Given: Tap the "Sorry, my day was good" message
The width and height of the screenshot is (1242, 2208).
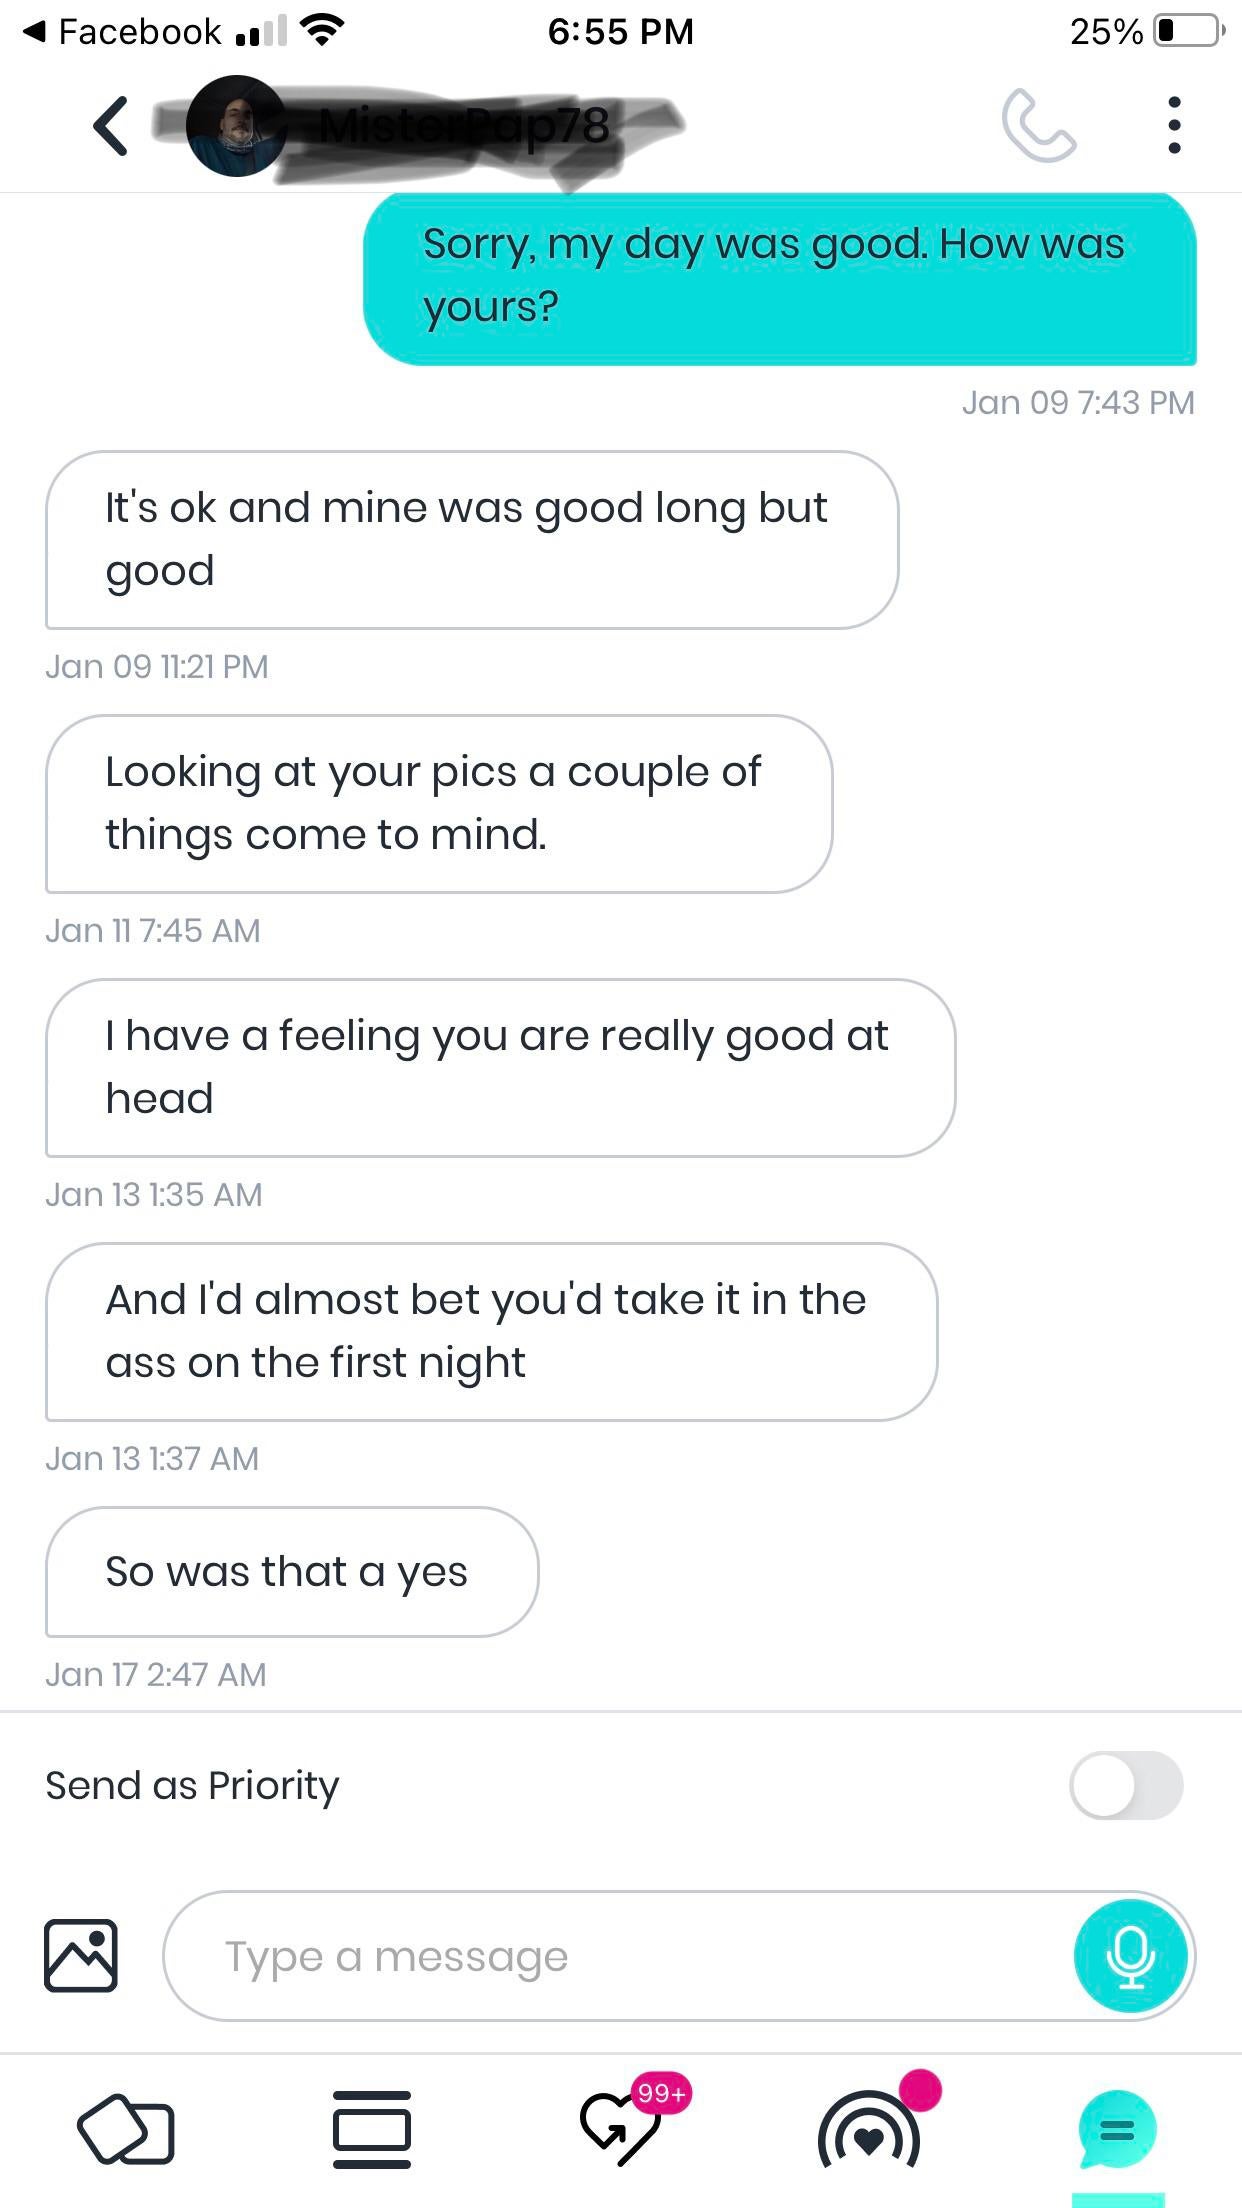Looking at the screenshot, I should pos(779,277).
